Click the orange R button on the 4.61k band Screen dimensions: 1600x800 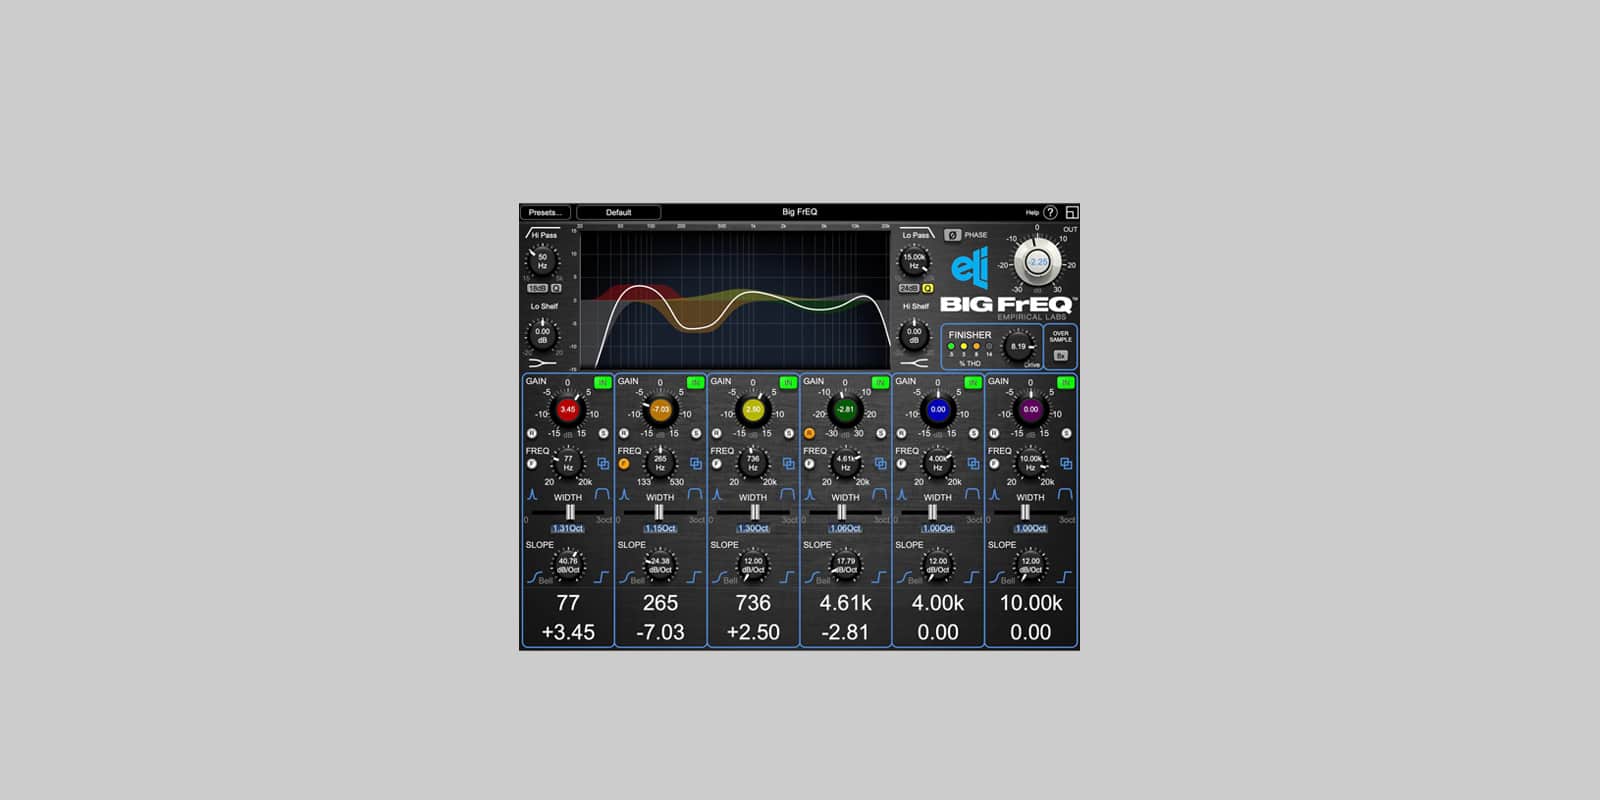pos(809,433)
